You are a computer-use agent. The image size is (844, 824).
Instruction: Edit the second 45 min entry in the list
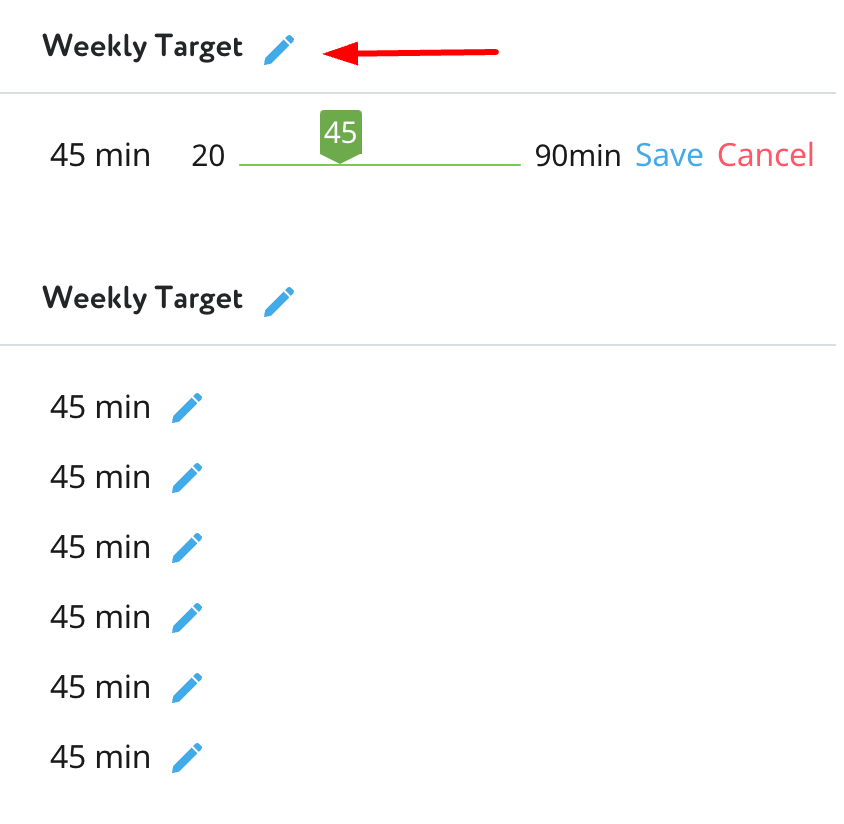tap(187, 478)
